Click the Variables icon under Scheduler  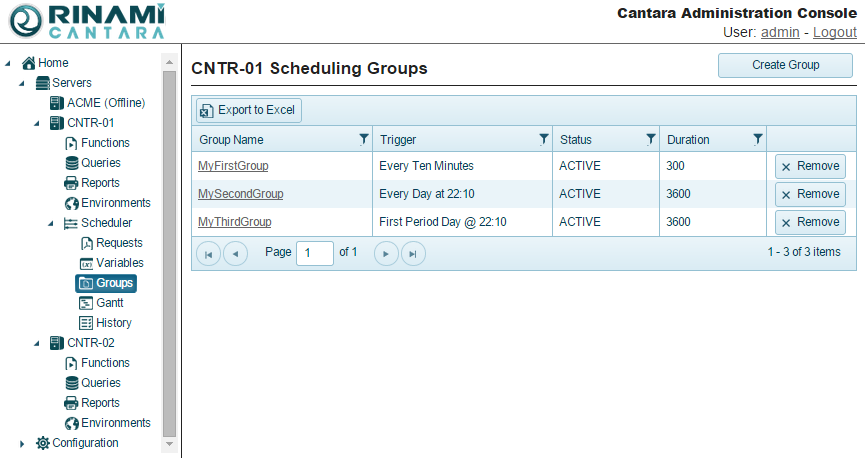pos(86,263)
